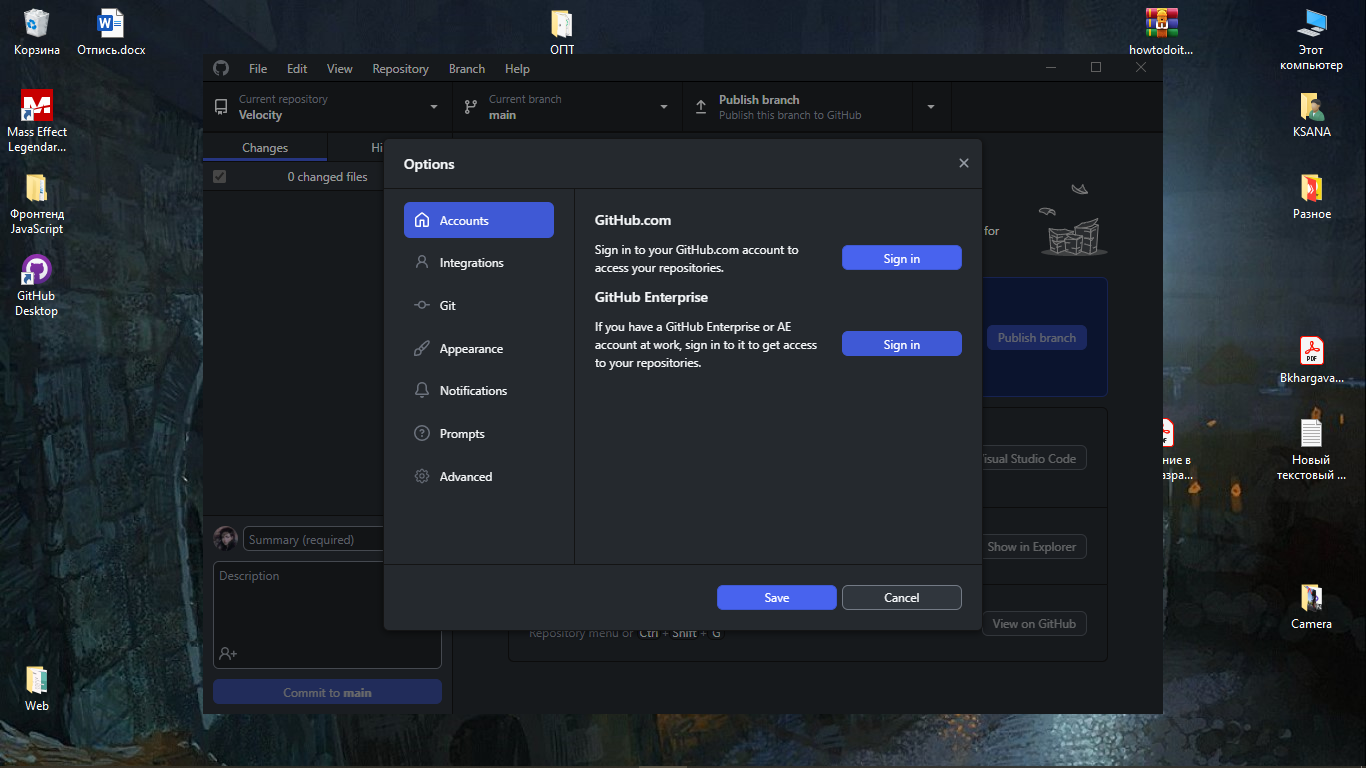Expand the Current branch main dropdown
The image size is (1366, 768).
567,107
